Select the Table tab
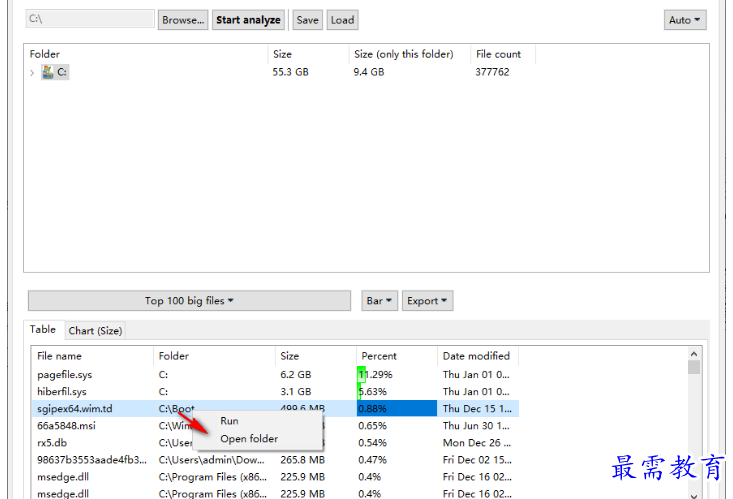This screenshot has height=499, width=733. (43, 330)
